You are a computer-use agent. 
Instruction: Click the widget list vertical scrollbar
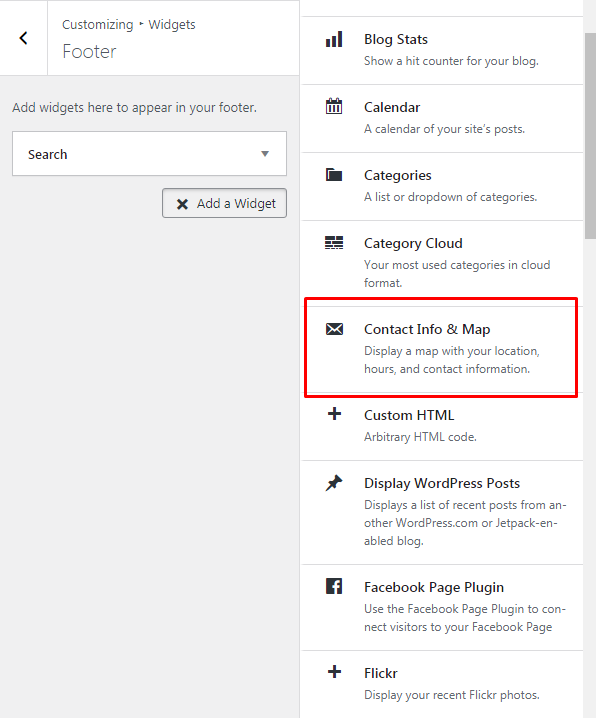tap(590, 136)
